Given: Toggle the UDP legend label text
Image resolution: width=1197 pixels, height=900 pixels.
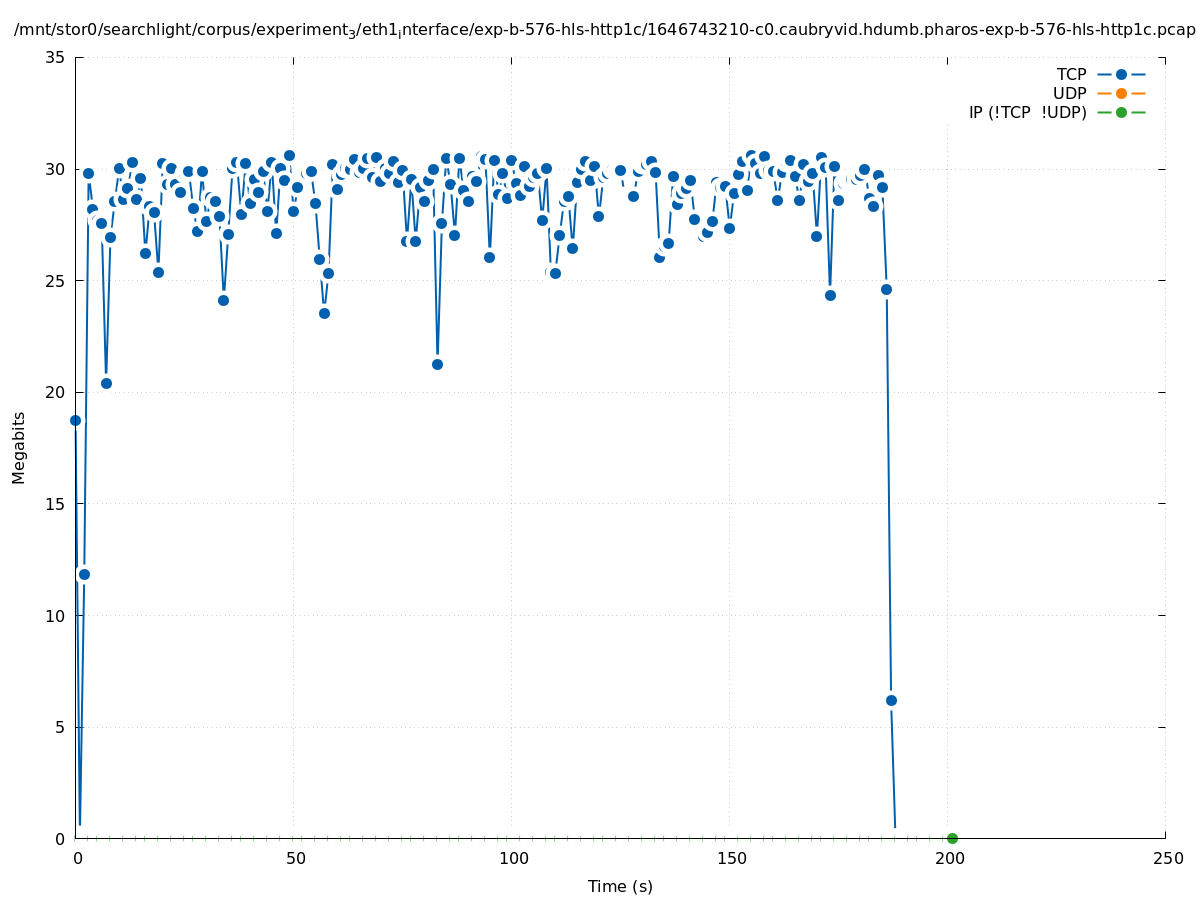Looking at the screenshot, I should [x=1069, y=93].
